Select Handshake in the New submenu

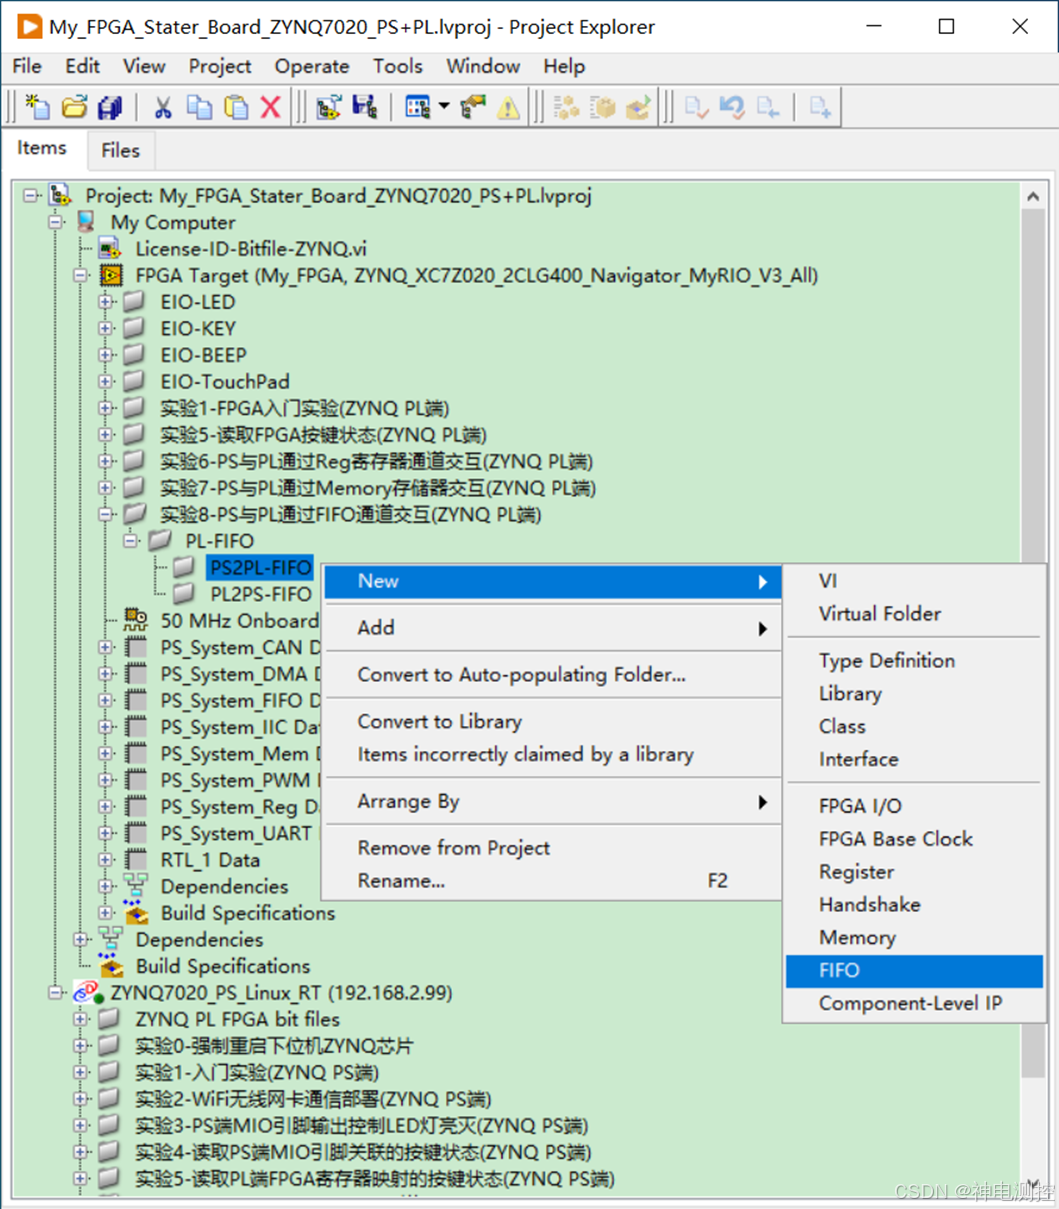pyautogui.click(x=914, y=904)
